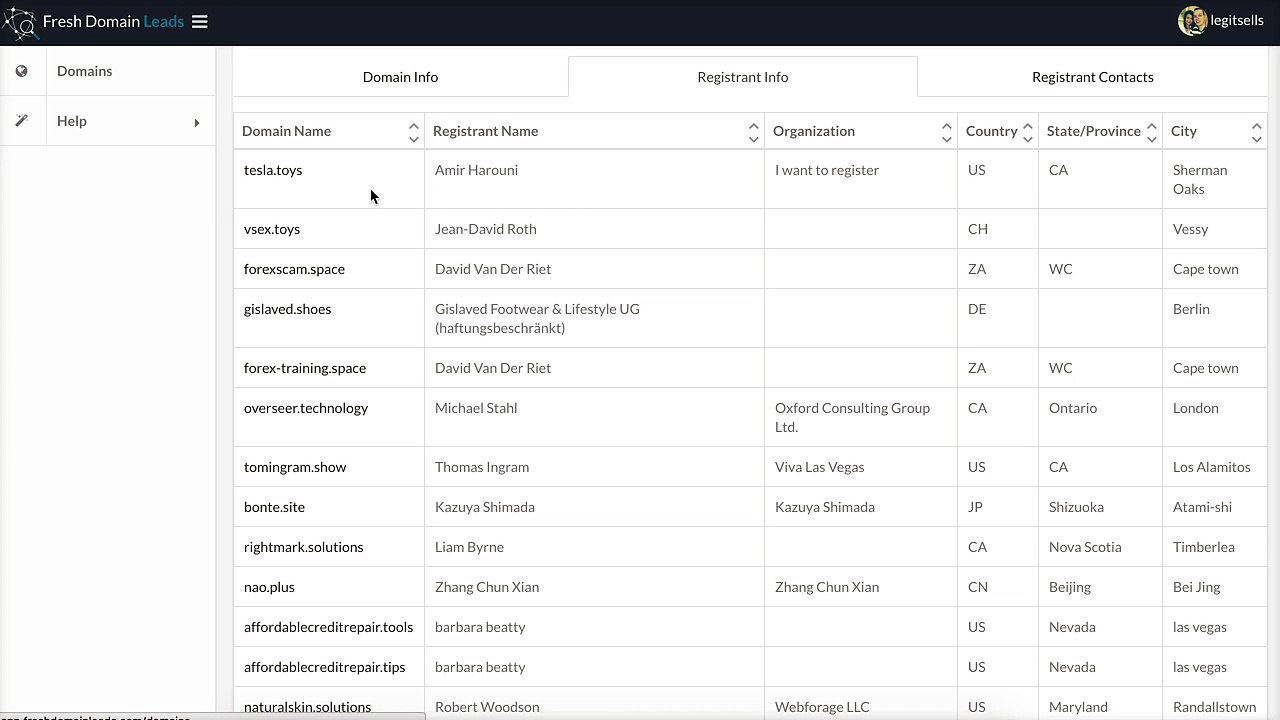
Task: Click the globe icon beside Domains
Action: point(22,71)
